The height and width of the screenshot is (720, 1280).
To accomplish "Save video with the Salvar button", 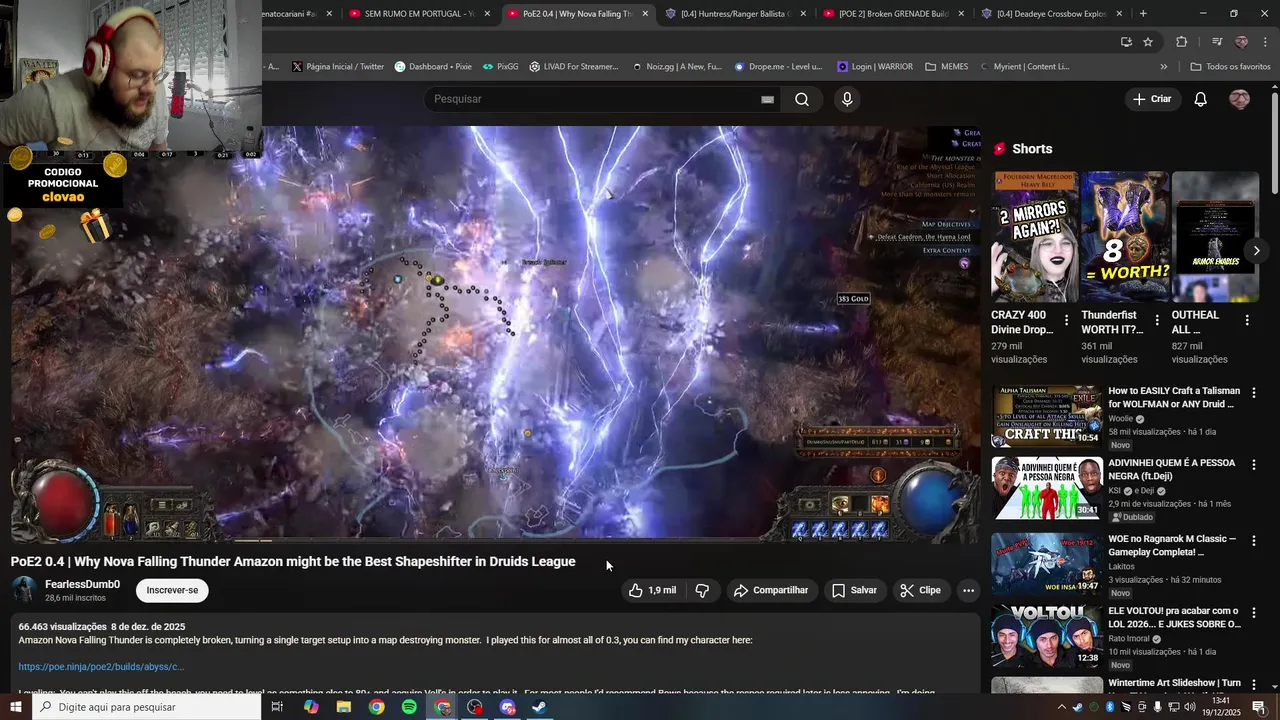I will coord(854,590).
